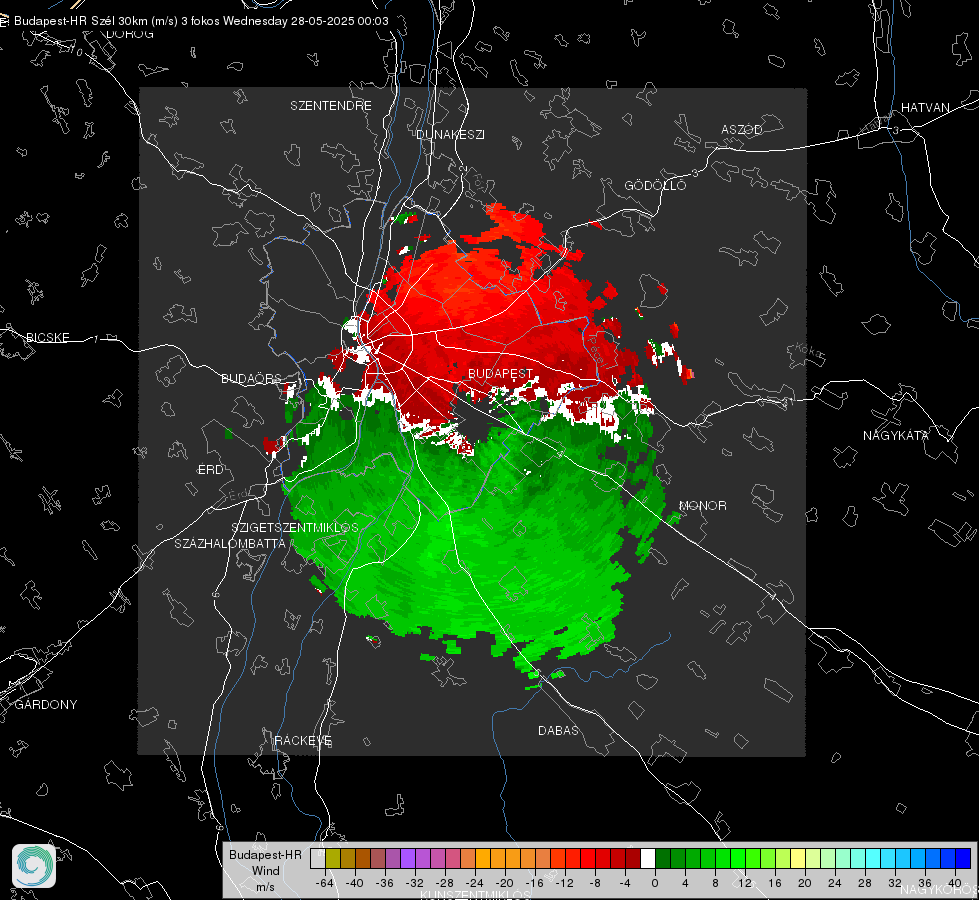Click the BICSKE city label

[48, 337]
